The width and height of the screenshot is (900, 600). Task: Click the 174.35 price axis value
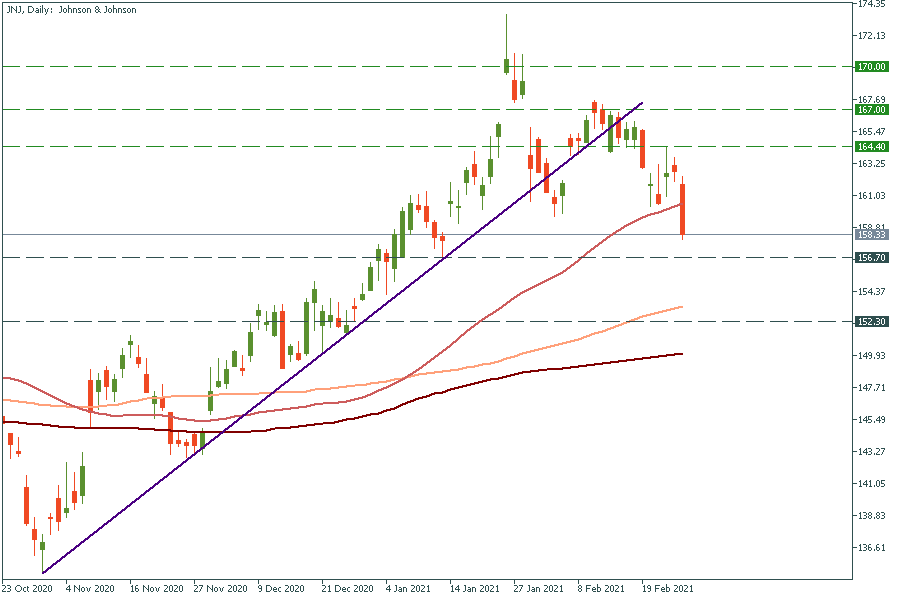click(871, 4)
